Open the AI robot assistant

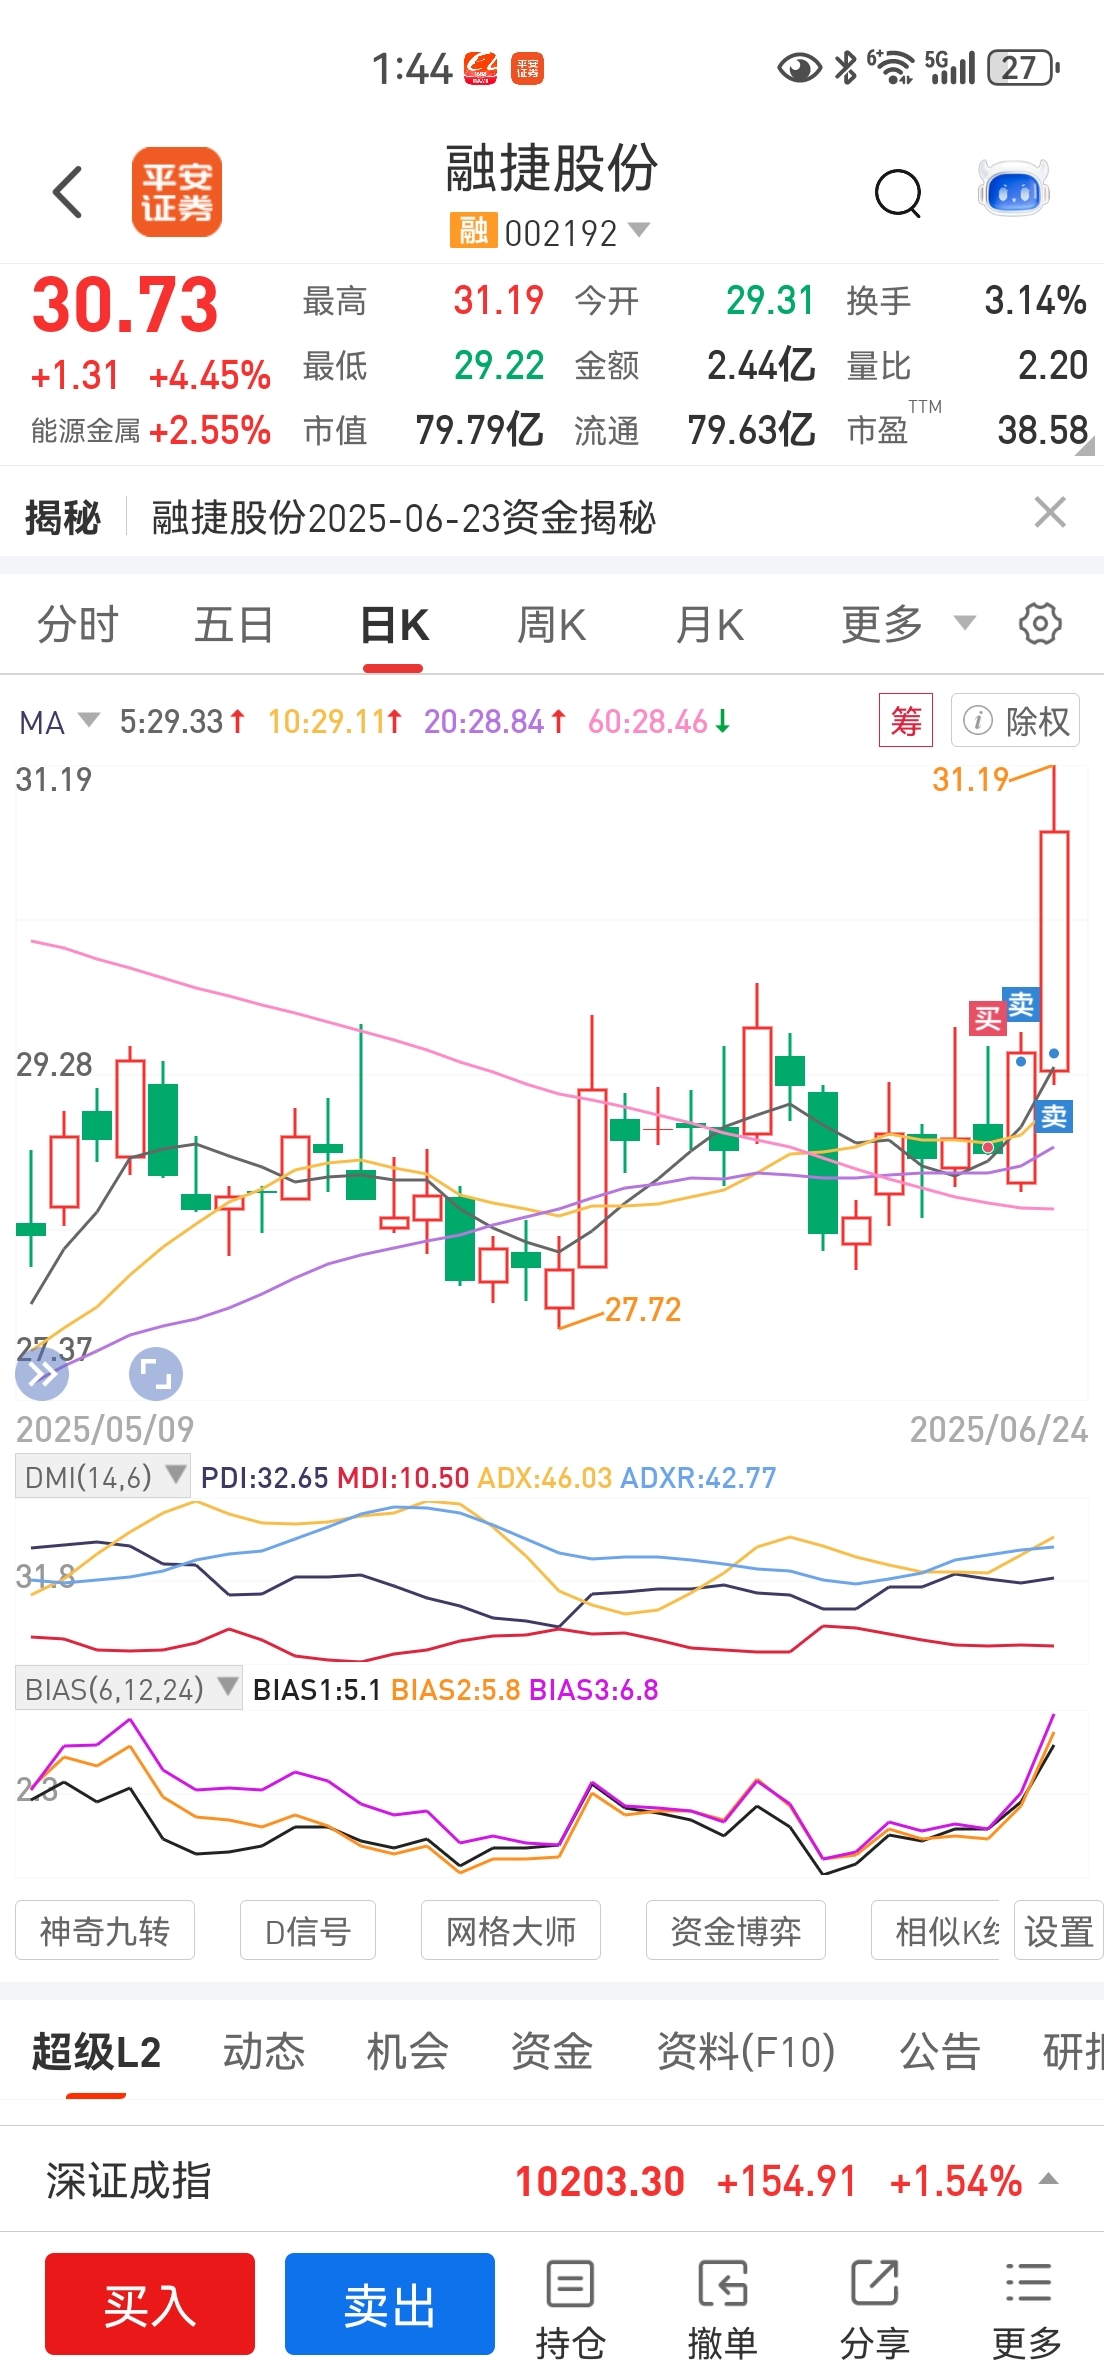click(x=1014, y=188)
